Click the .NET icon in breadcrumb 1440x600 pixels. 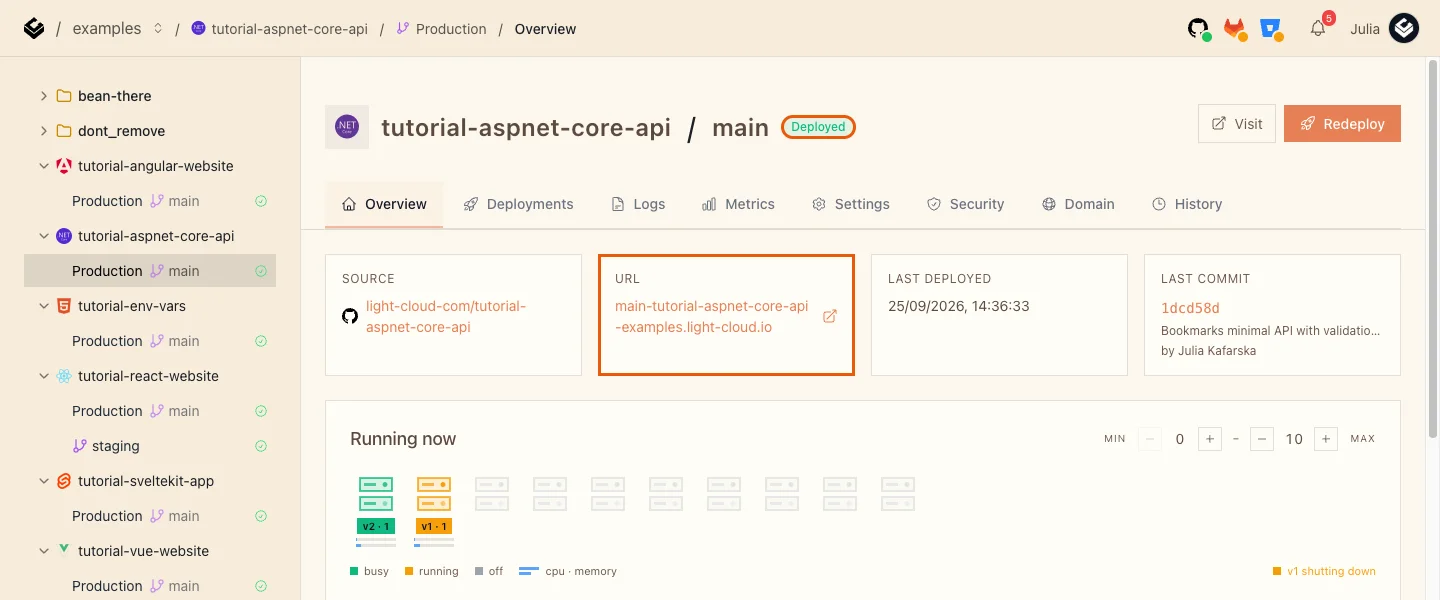tap(198, 29)
